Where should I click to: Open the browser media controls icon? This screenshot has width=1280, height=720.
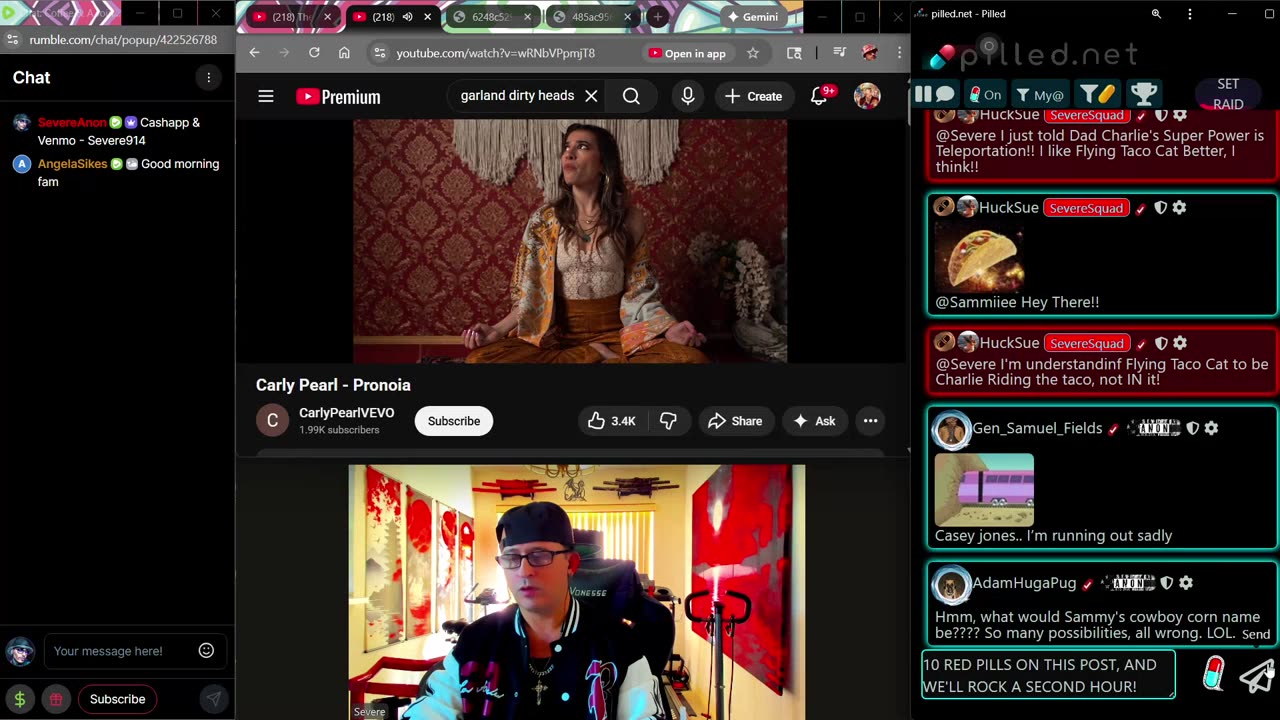click(x=839, y=53)
